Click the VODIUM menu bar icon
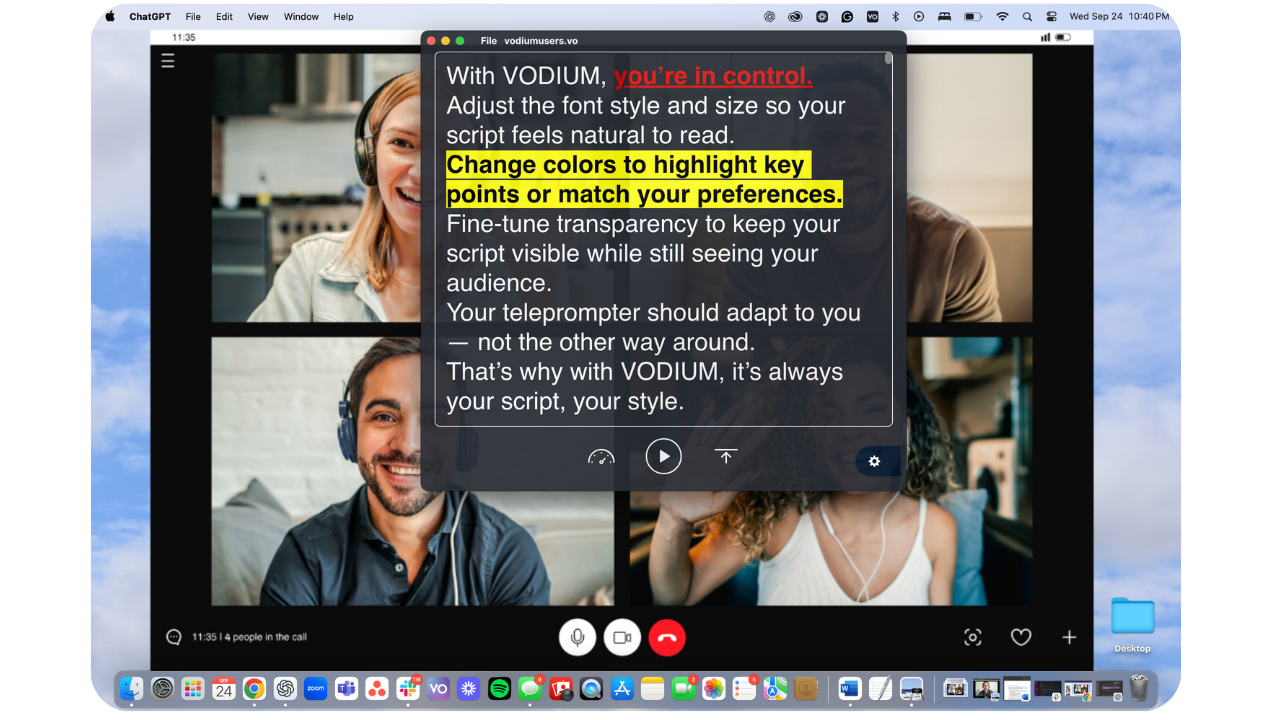Viewport: 1280px width, 720px height. coord(873,16)
